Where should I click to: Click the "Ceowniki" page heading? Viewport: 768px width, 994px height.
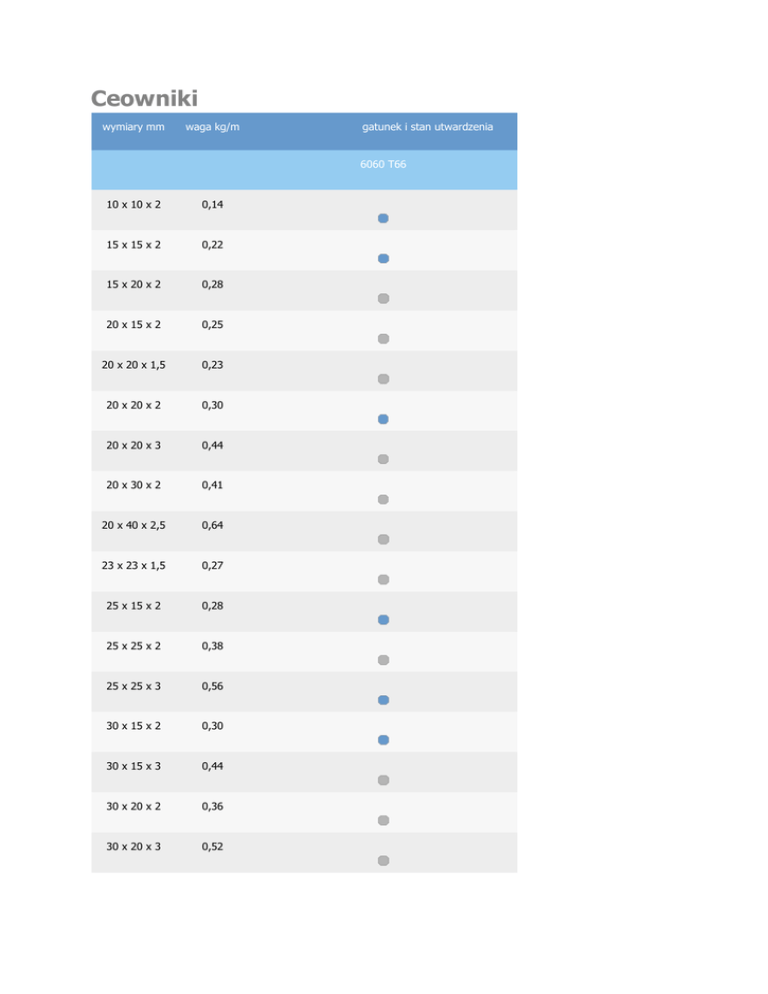coord(144,98)
